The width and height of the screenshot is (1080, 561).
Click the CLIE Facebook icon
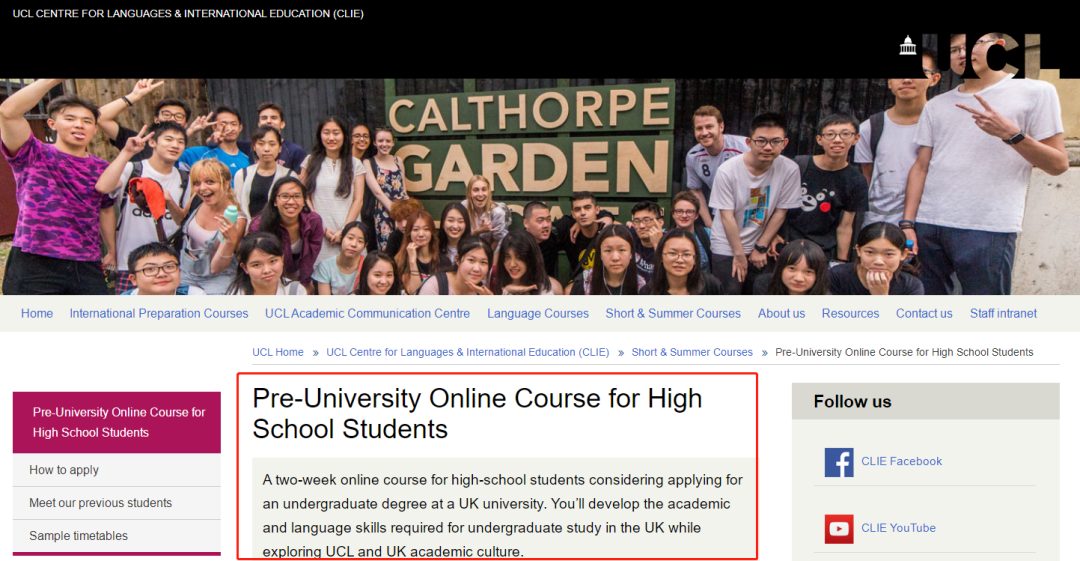[x=838, y=462]
